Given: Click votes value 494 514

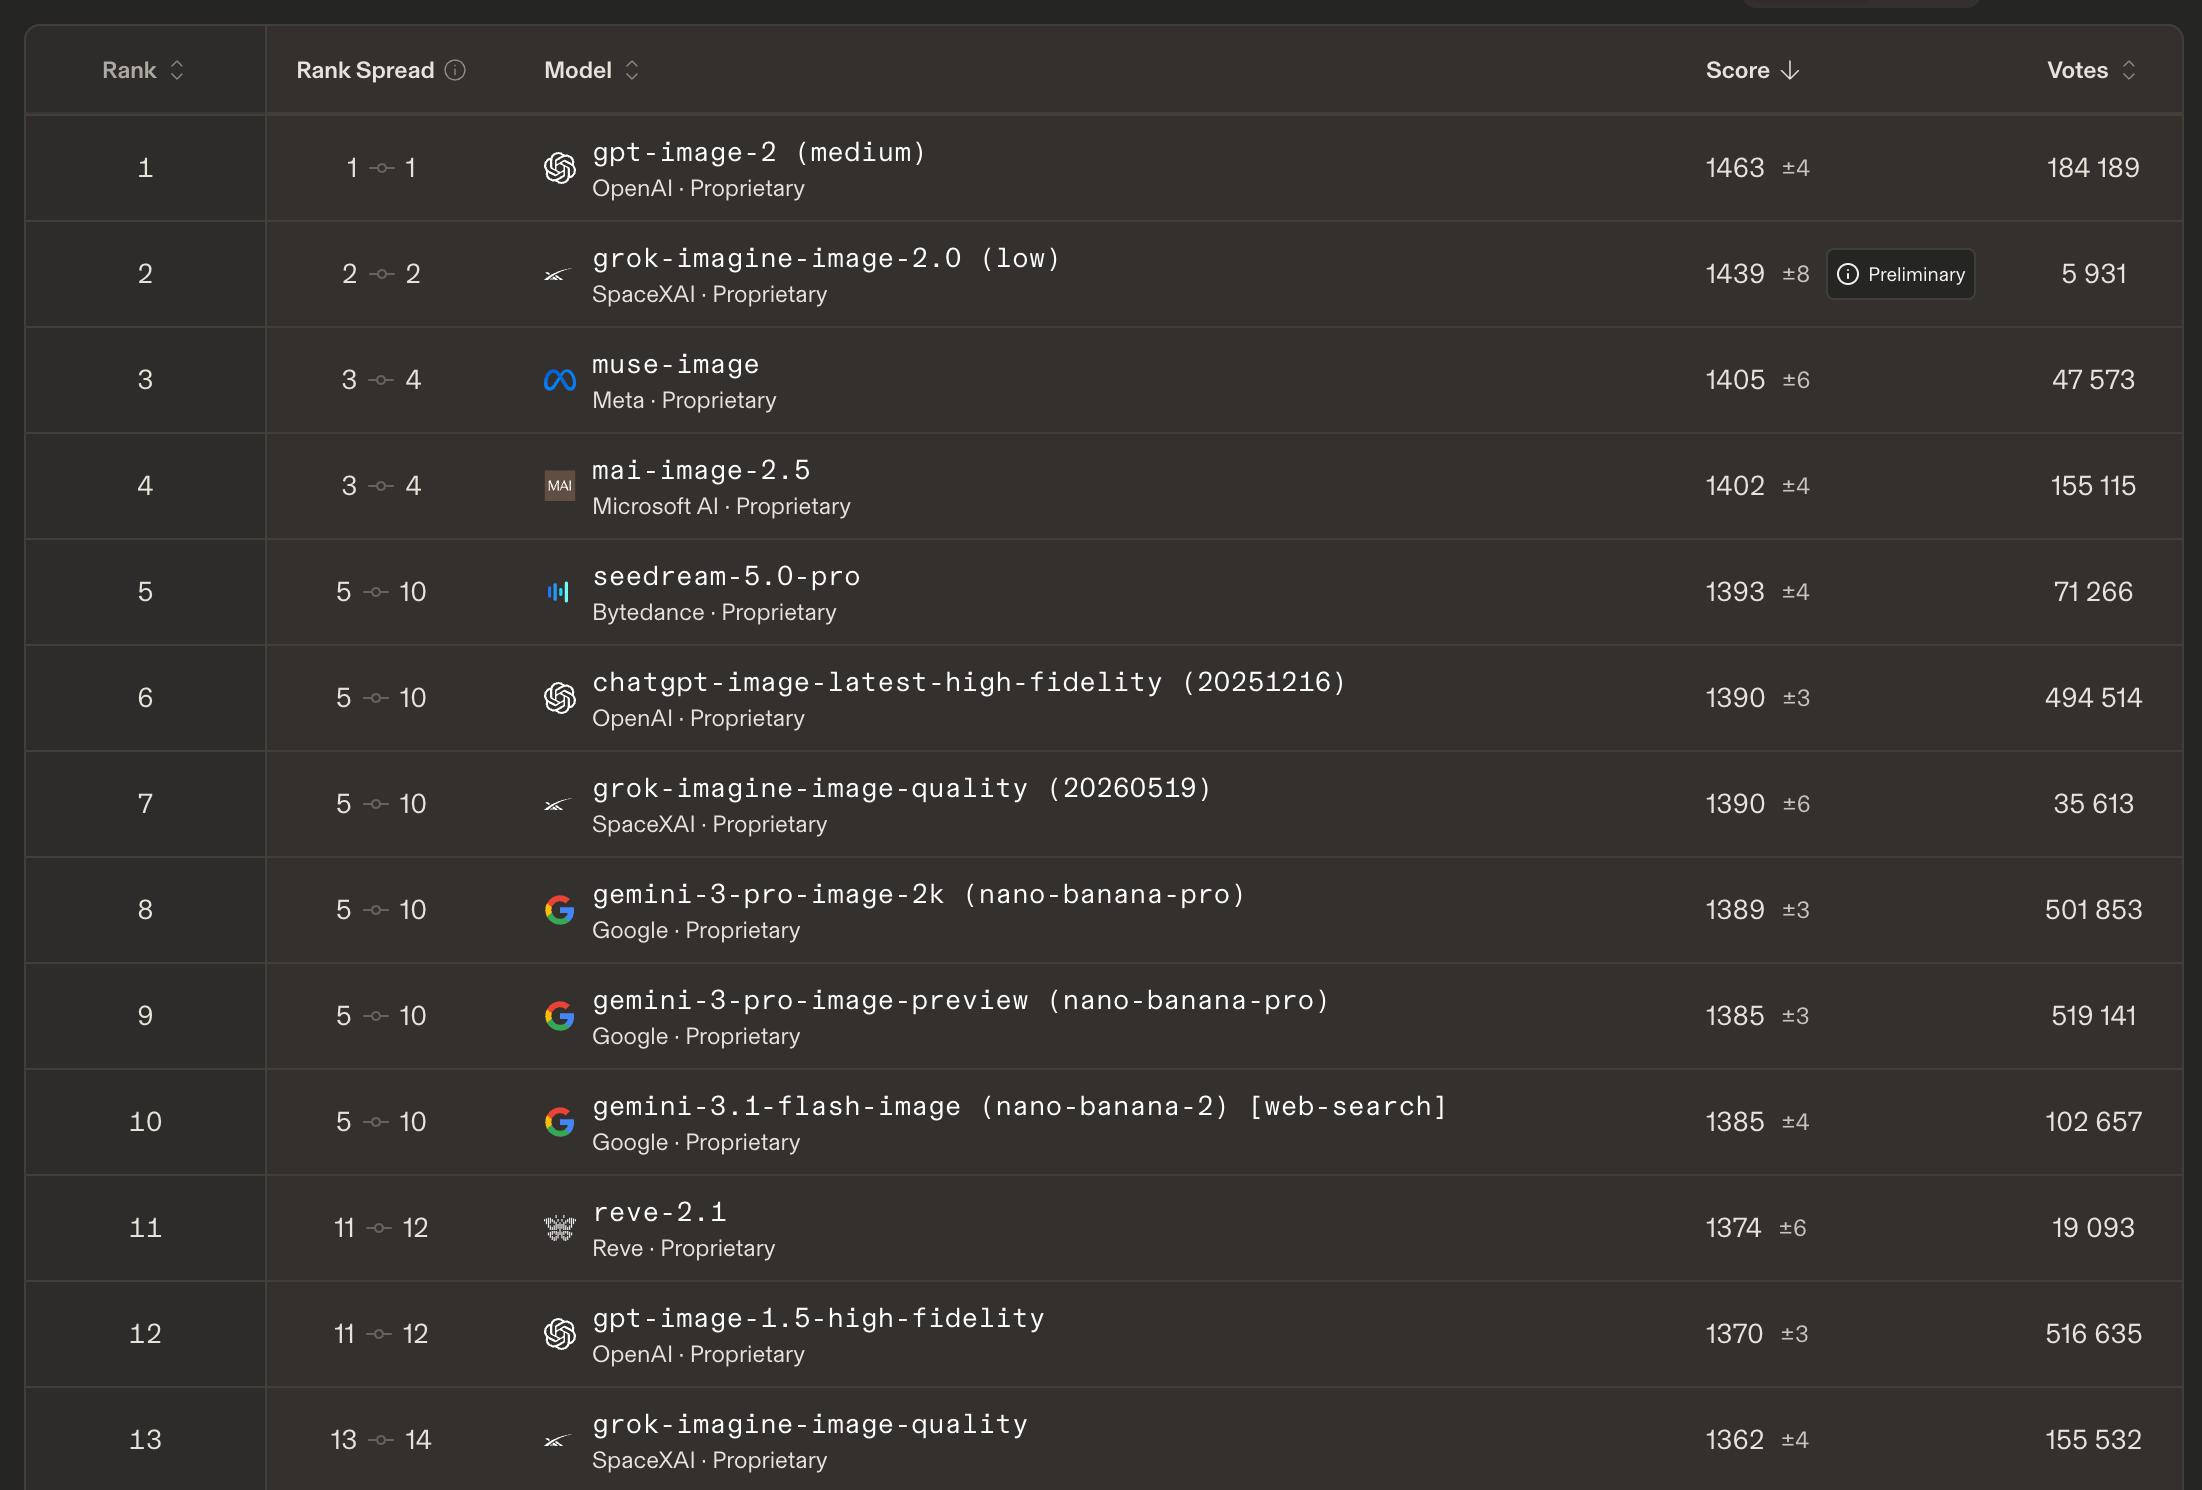Looking at the screenshot, I should point(2093,698).
